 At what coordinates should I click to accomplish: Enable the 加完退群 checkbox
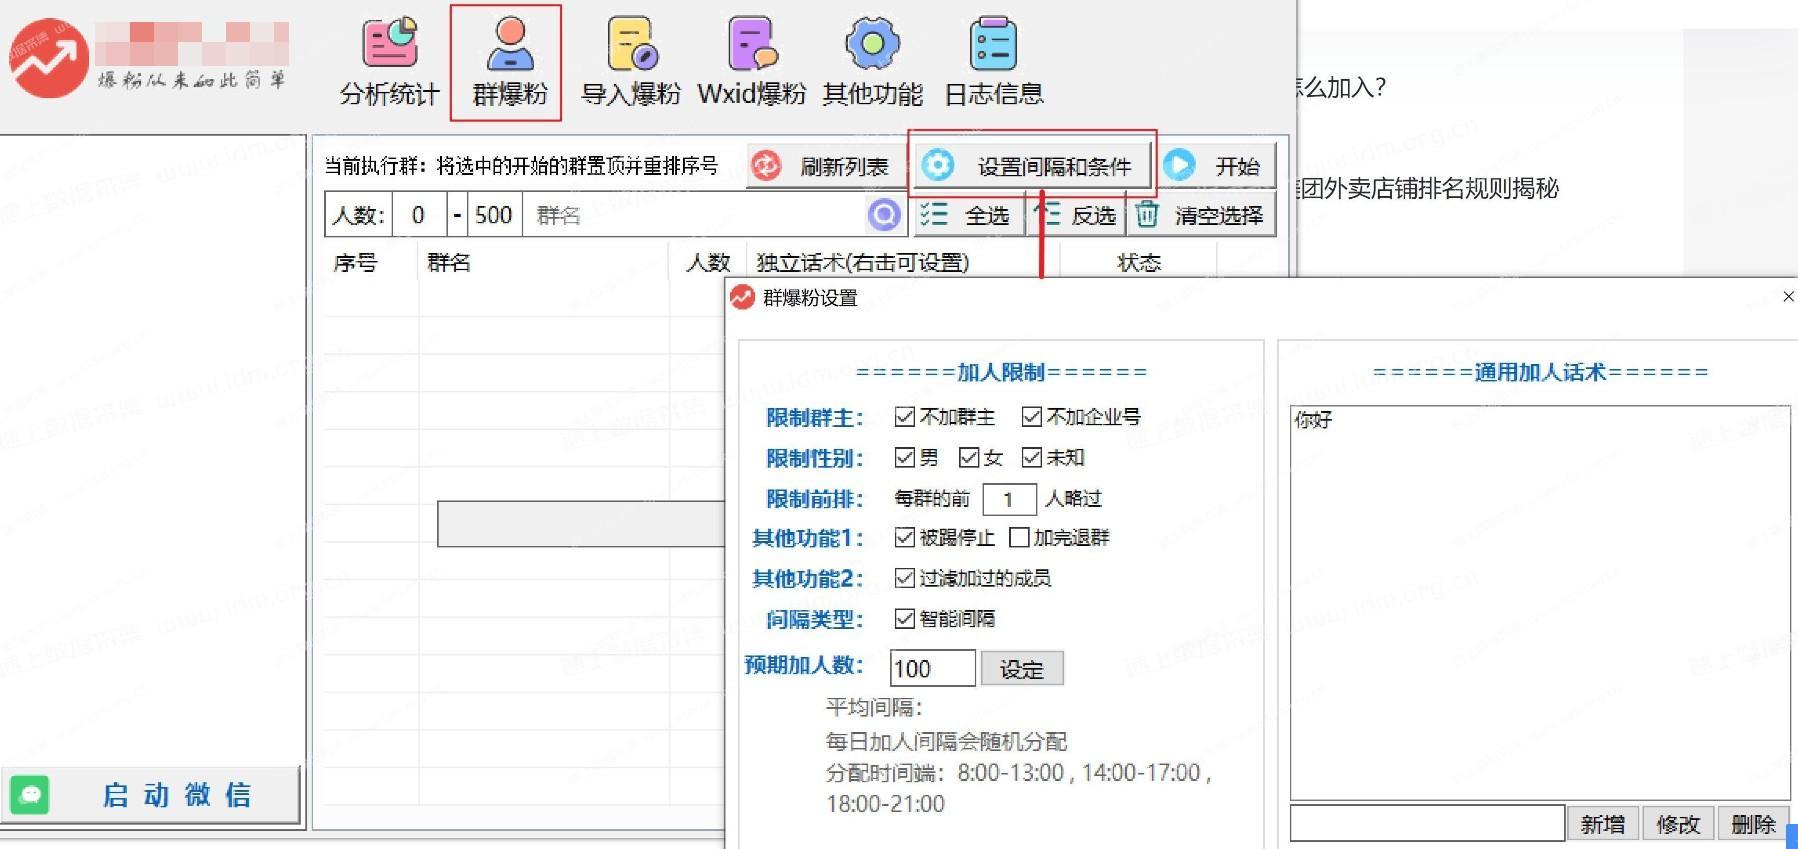tap(1020, 538)
